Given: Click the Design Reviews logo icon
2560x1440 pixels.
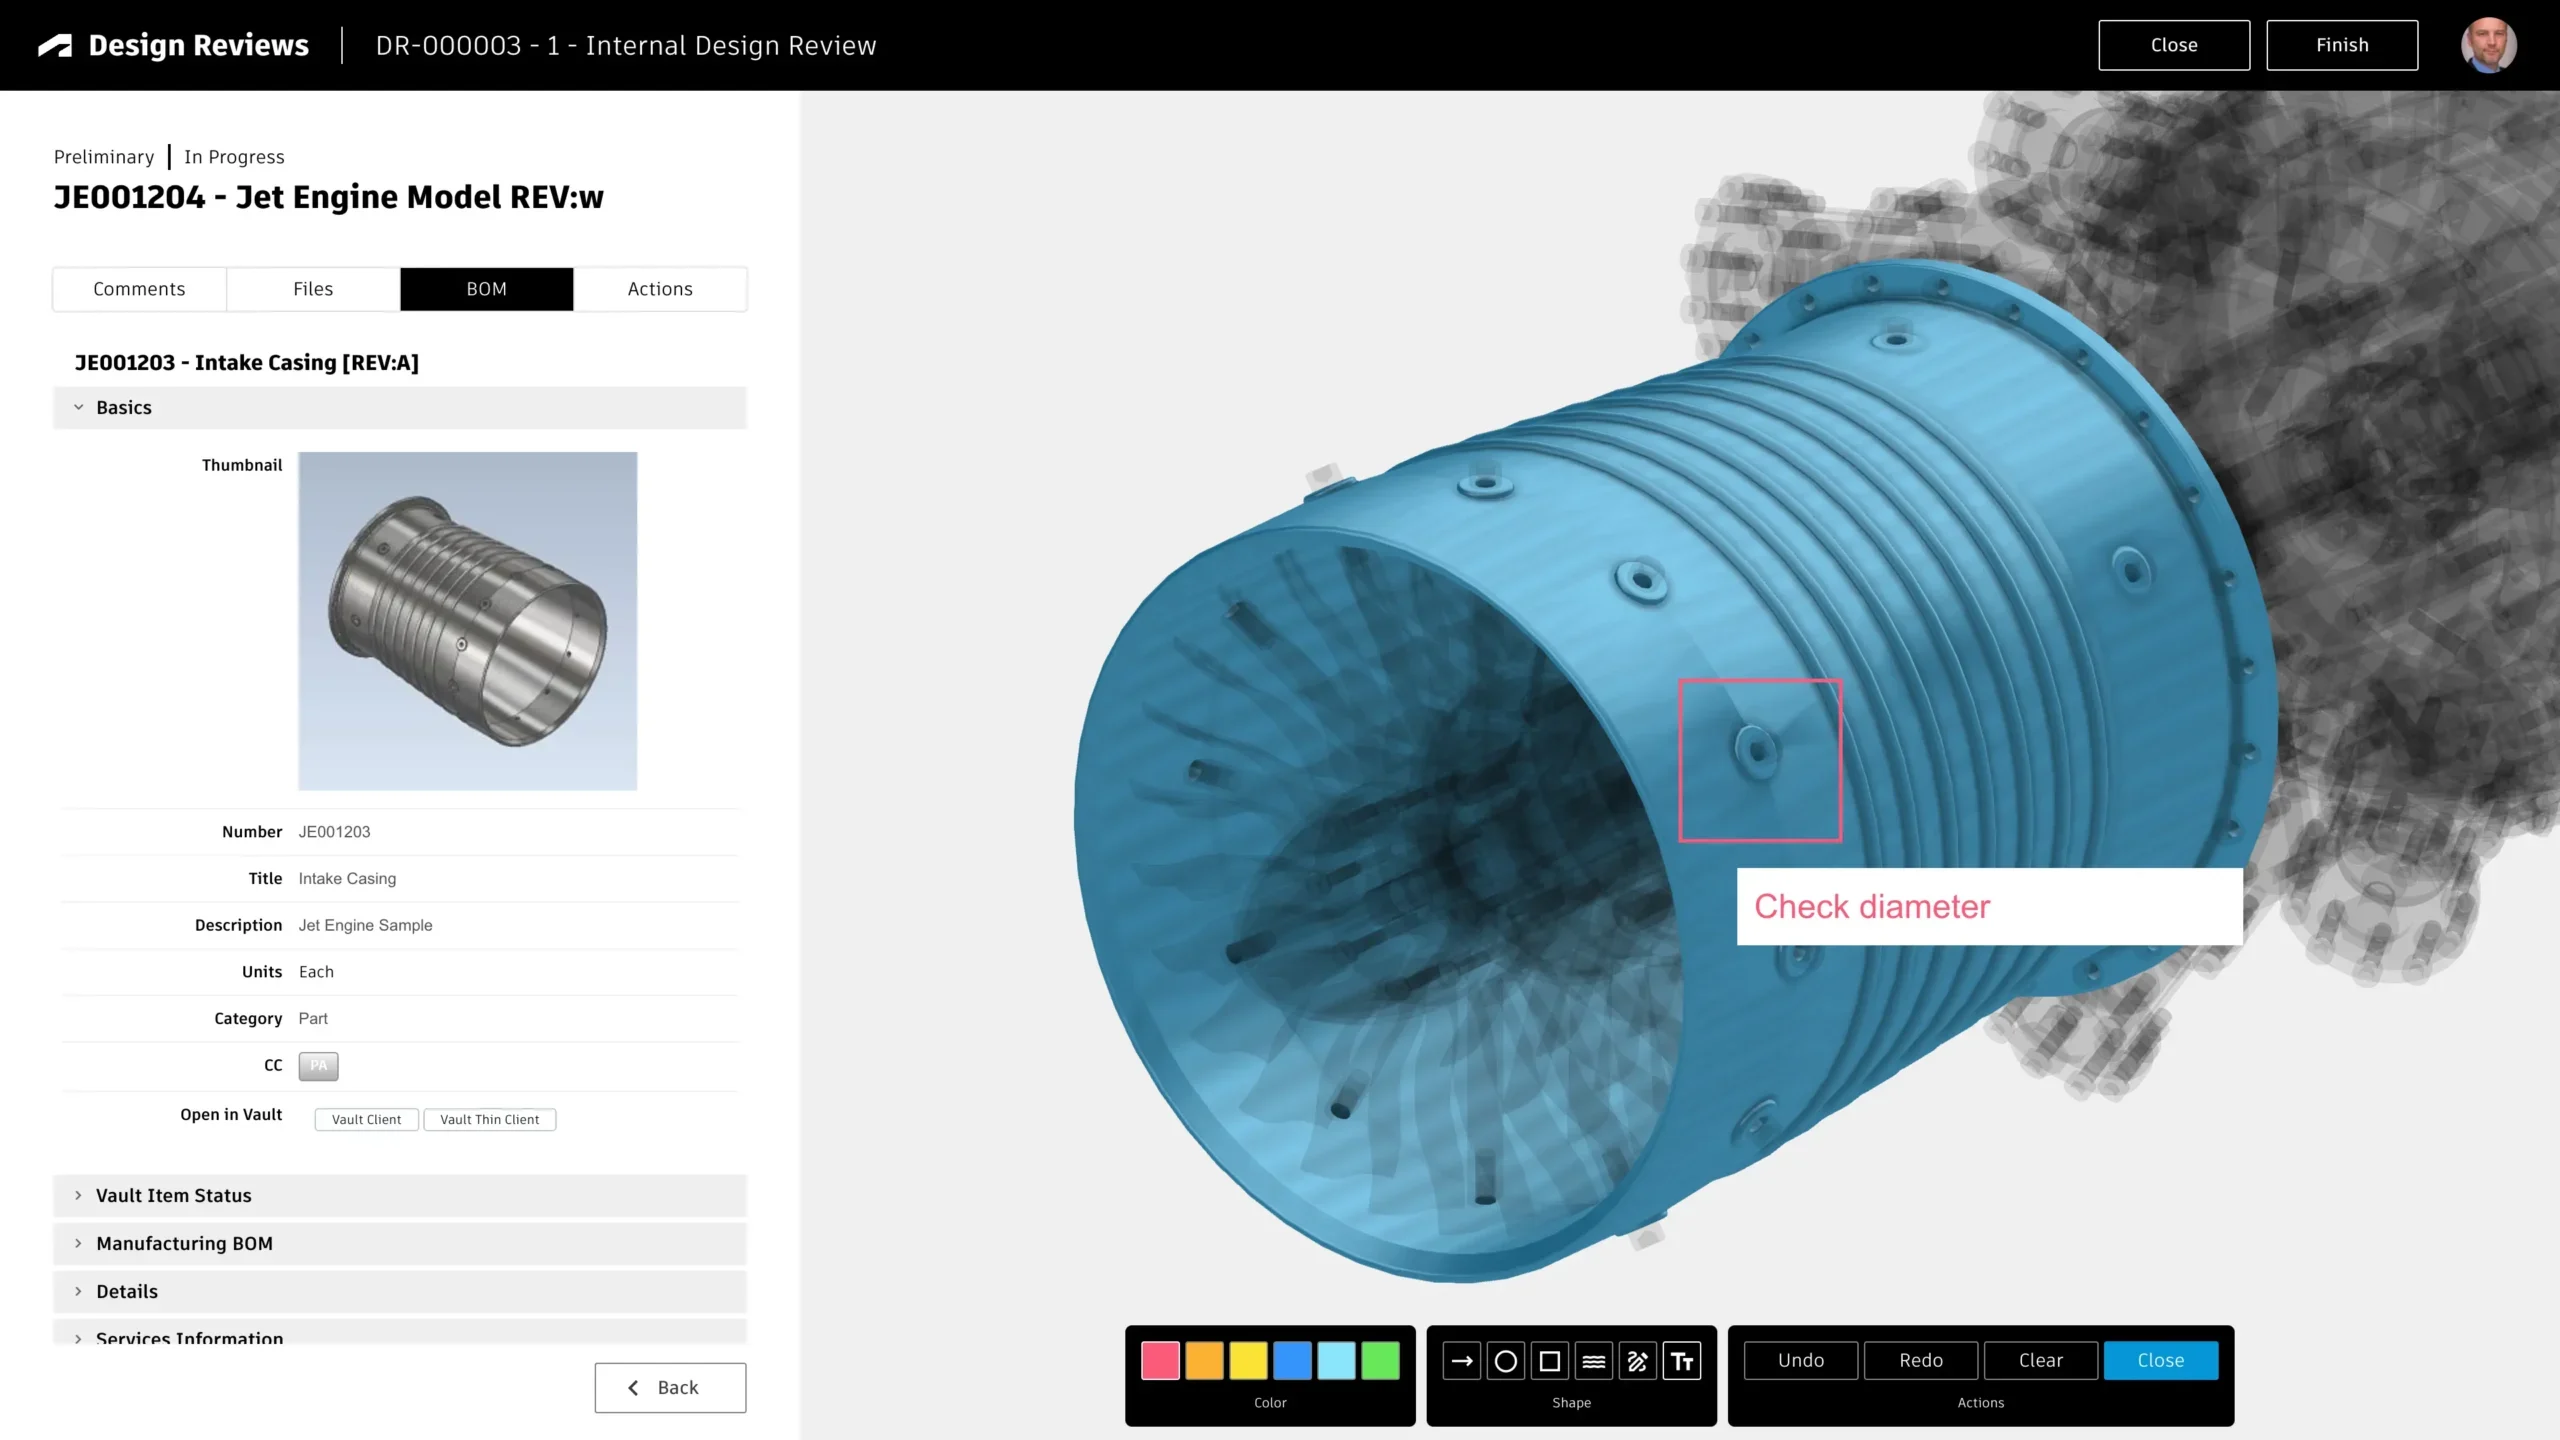Looking at the screenshot, I should pyautogui.click(x=56, y=46).
